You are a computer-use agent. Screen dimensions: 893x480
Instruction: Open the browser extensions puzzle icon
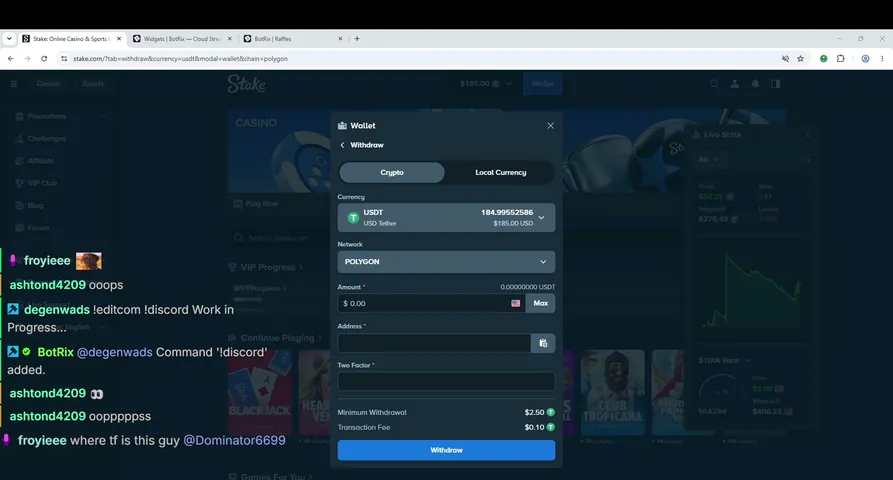840,59
